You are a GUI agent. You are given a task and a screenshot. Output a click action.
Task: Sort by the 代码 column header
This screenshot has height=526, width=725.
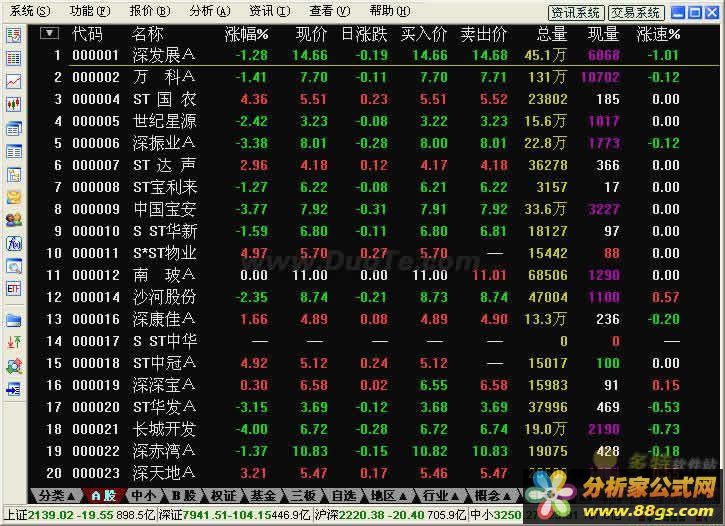click(x=87, y=34)
